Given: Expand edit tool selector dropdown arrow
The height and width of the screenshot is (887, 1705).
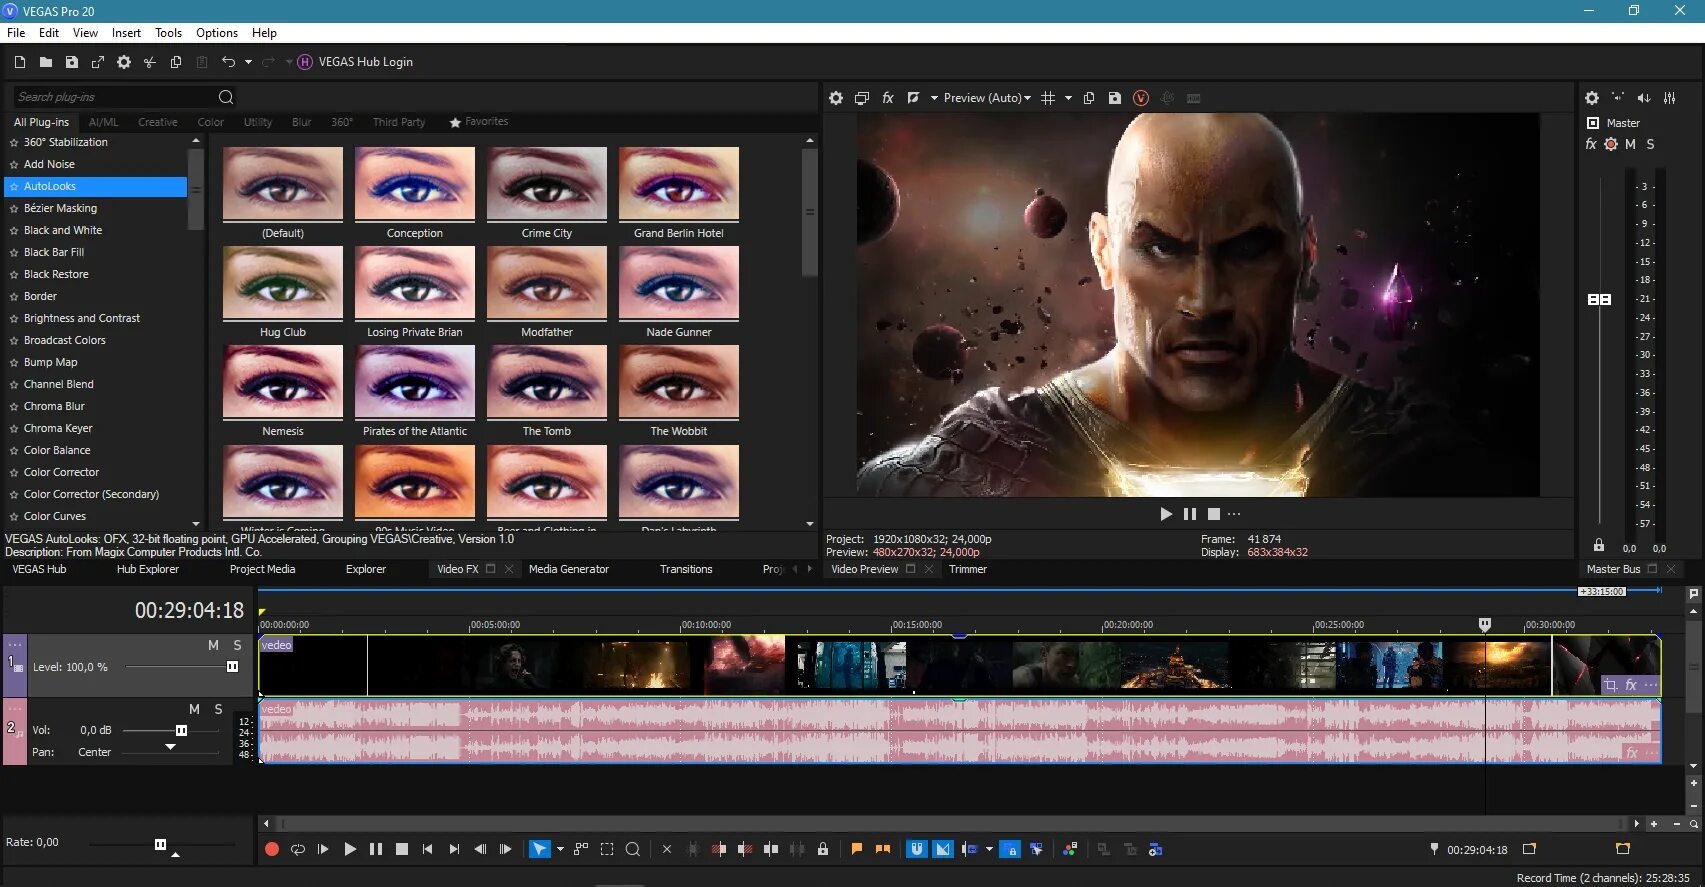Looking at the screenshot, I should coord(560,849).
